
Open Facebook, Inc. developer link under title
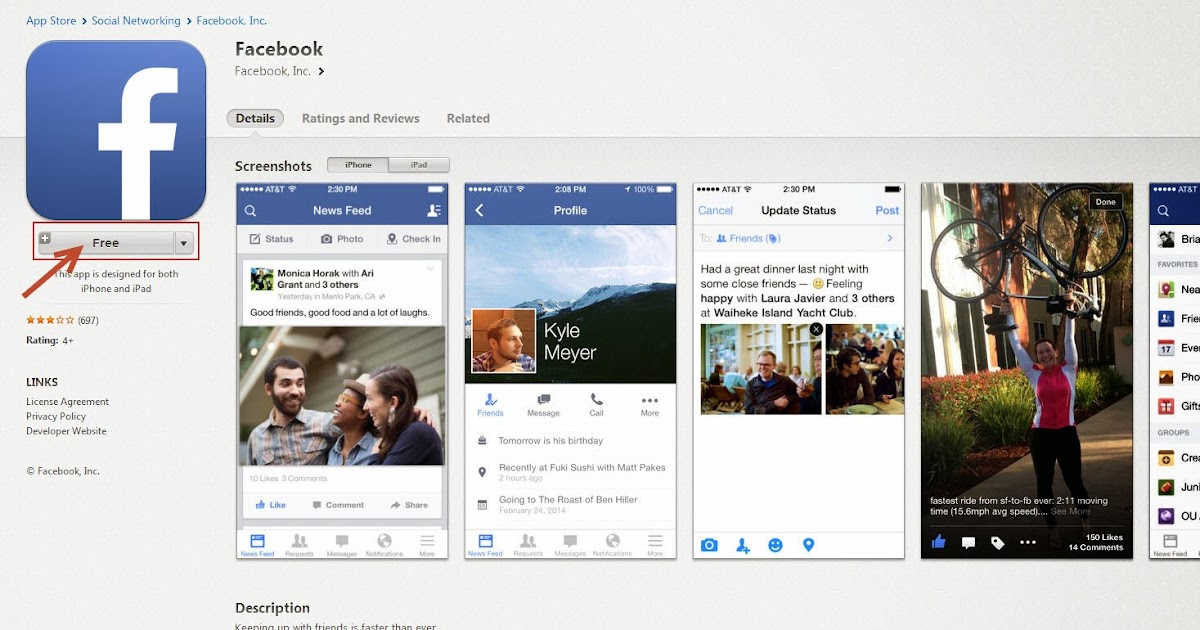click(x=273, y=71)
